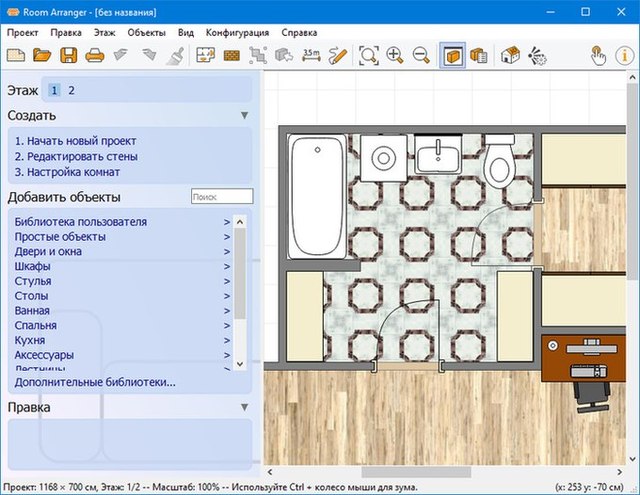This screenshot has width=640, height=495.
Task: Open the Объекты menu
Action: (x=146, y=32)
